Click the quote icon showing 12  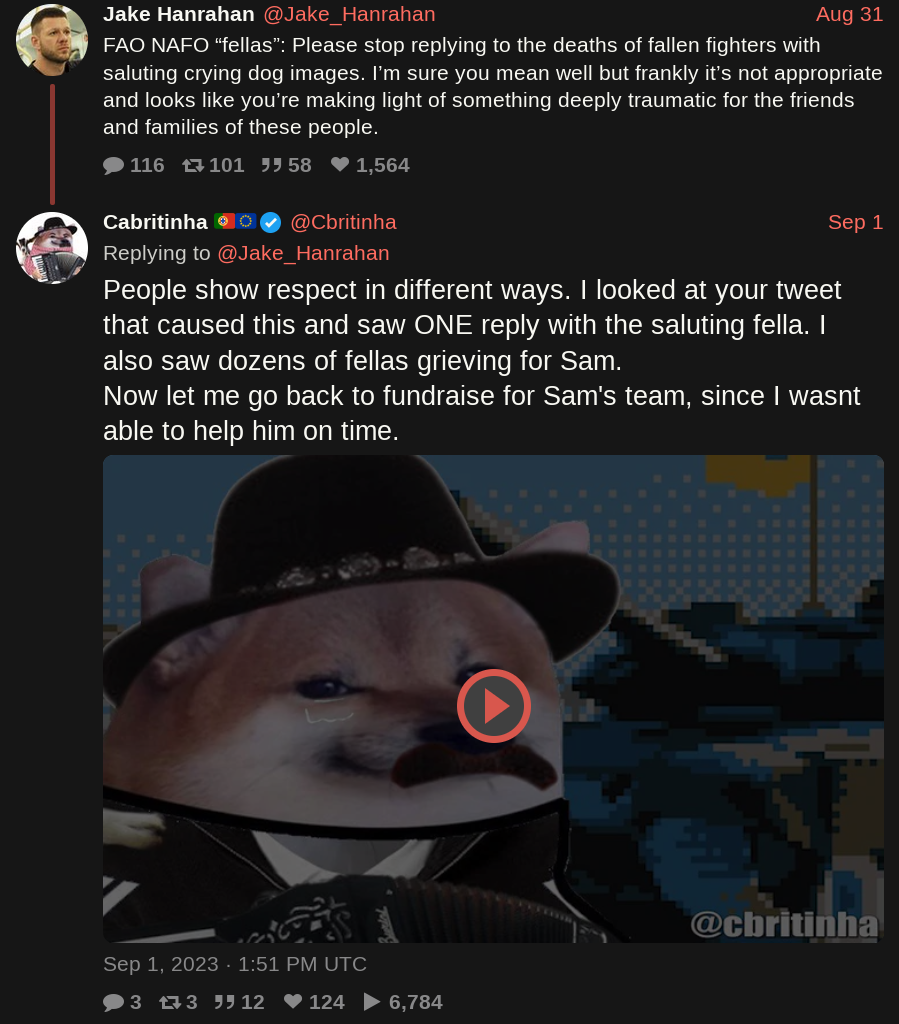pos(225,1002)
